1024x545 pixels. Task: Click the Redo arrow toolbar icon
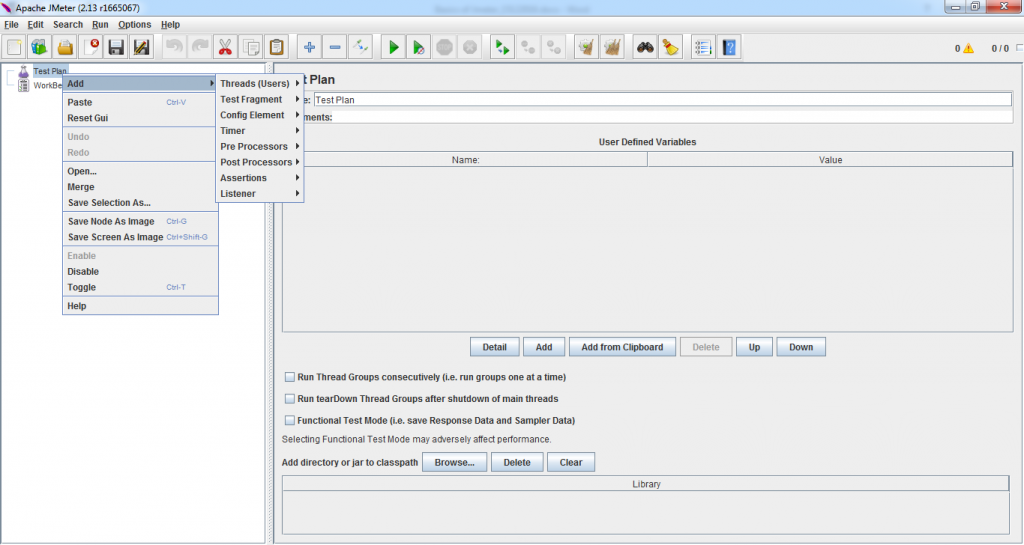point(200,48)
